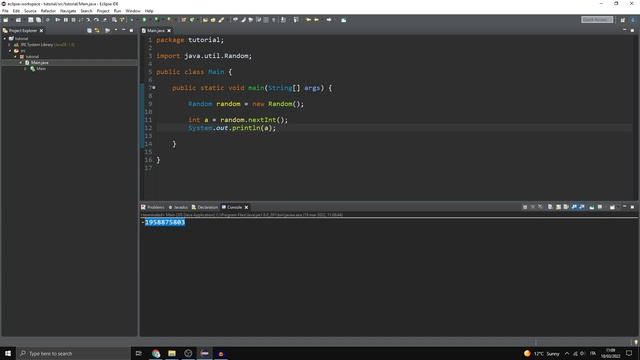Maximize the Project Explorer view
The height and width of the screenshot is (360, 640).
tap(131, 30)
